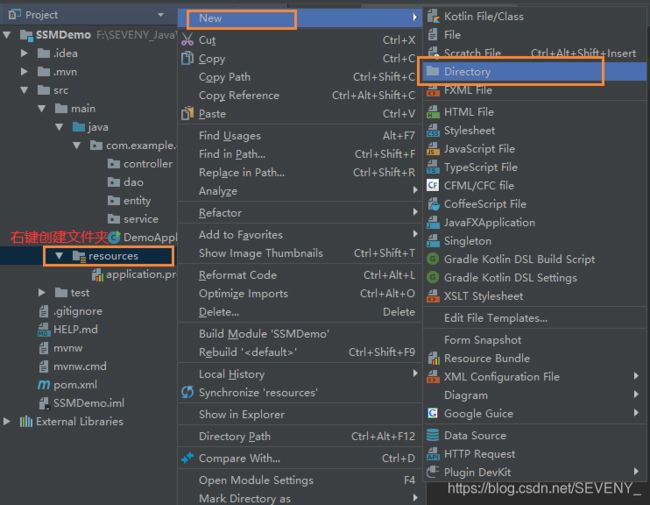Click the CFML/CFC file icon
The height and width of the screenshot is (505, 650).
(x=433, y=185)
